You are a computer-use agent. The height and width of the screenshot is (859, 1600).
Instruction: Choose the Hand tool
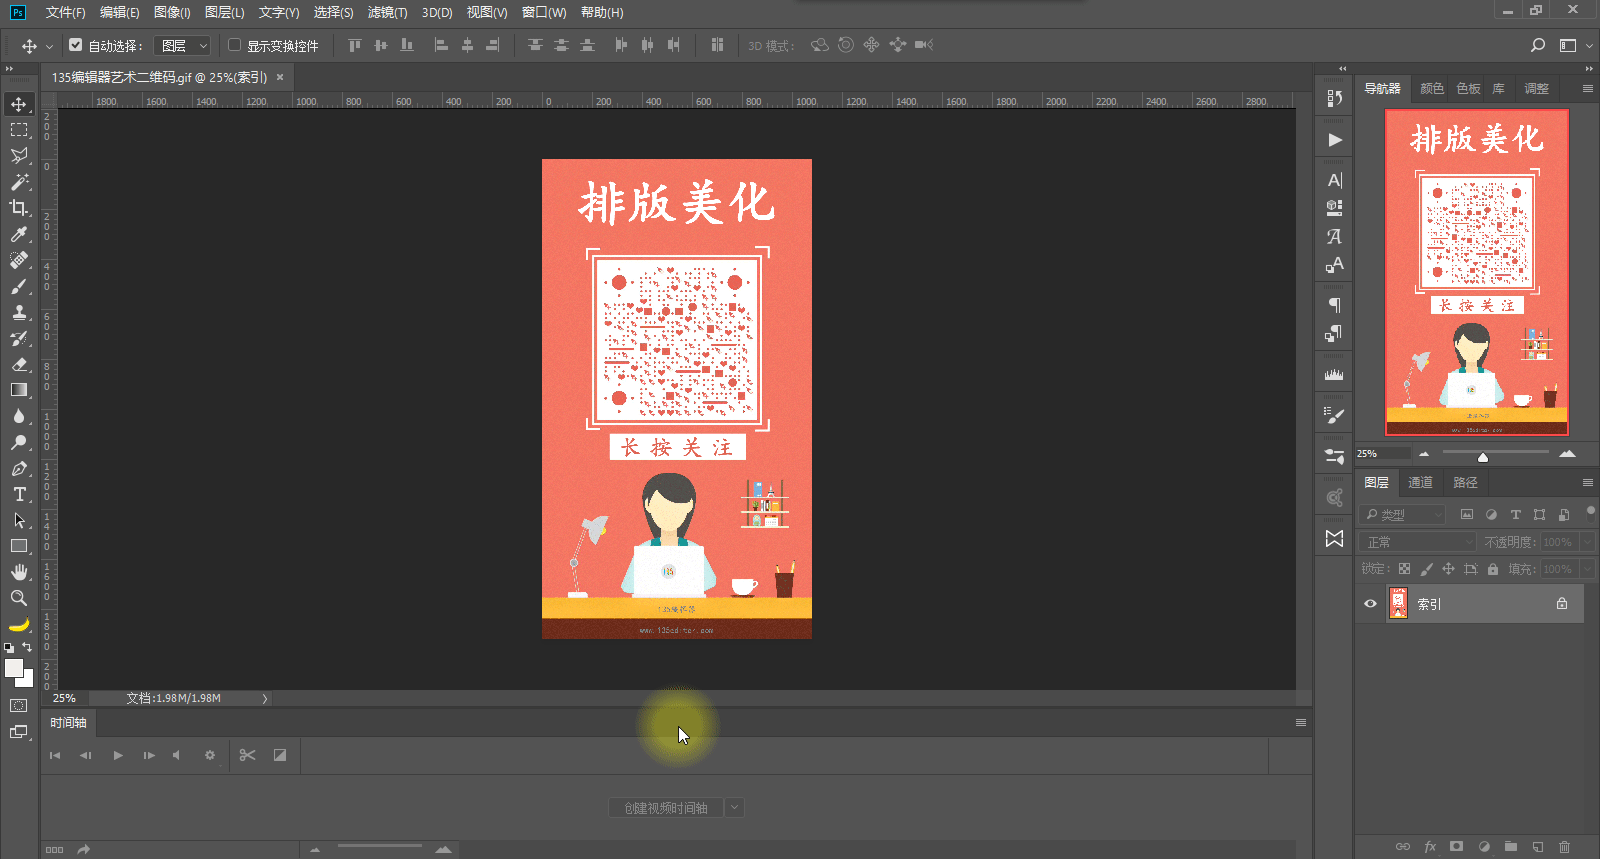click(x=19, y=572)
